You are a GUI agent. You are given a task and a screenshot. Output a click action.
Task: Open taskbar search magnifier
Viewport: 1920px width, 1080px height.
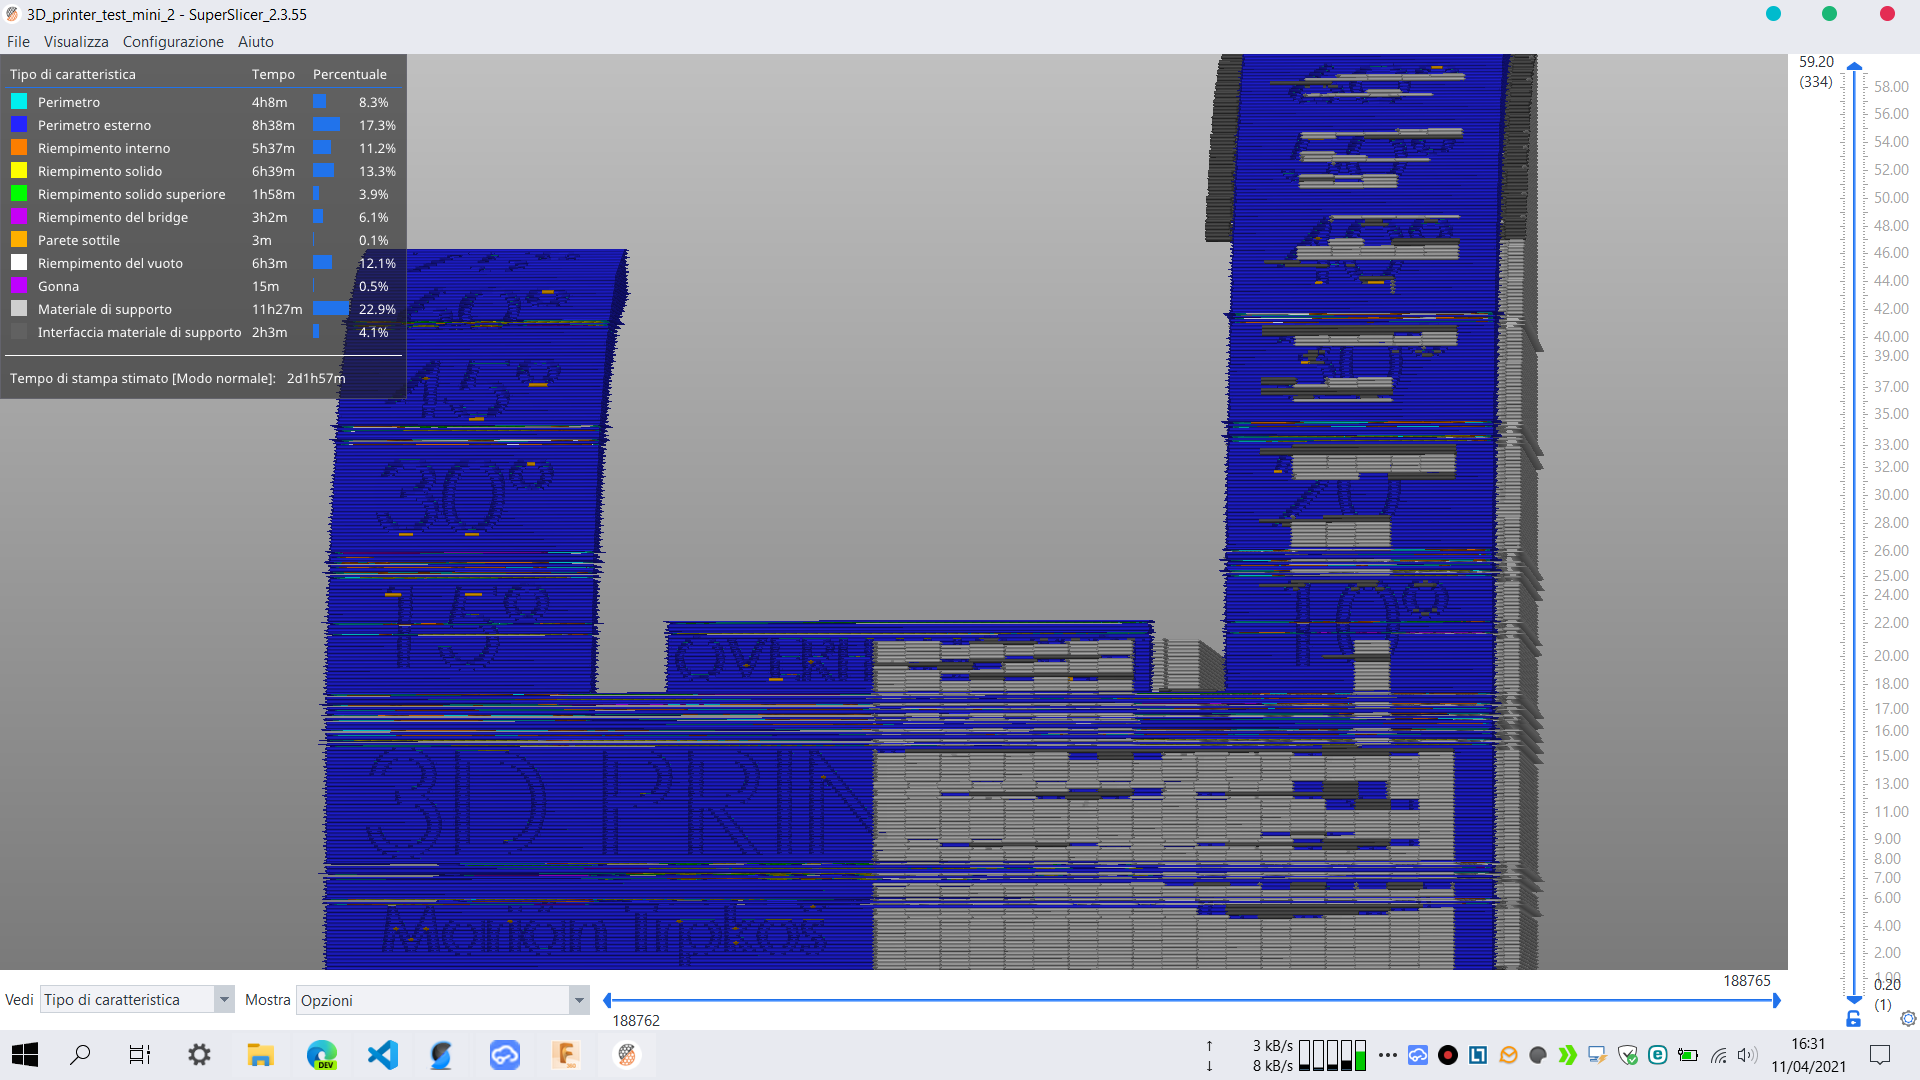[80, 1055]
